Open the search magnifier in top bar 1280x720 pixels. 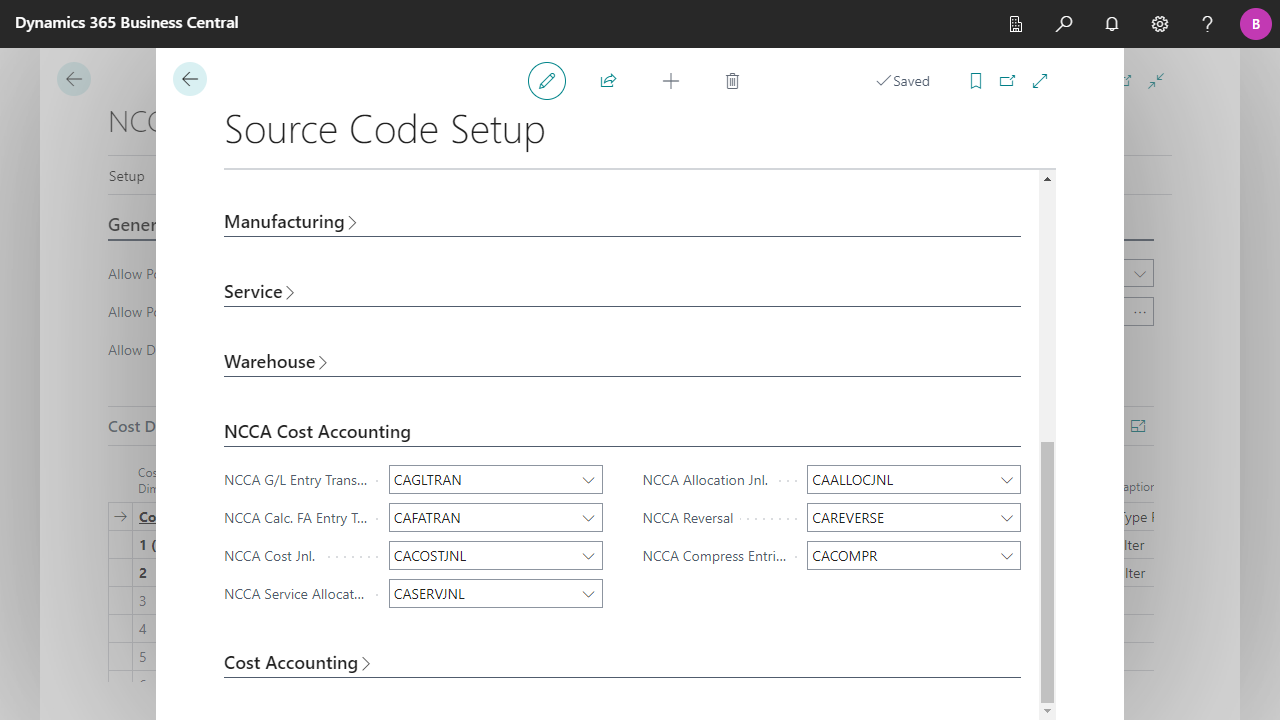click(1064, 24)
